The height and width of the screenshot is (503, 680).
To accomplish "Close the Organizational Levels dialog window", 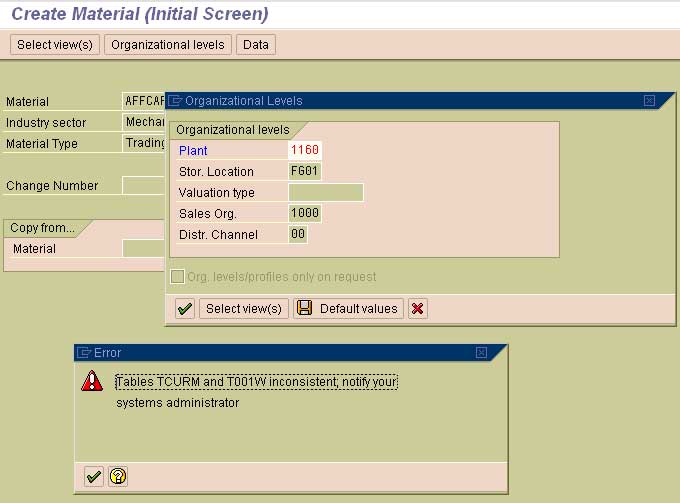I will point(649,101).
